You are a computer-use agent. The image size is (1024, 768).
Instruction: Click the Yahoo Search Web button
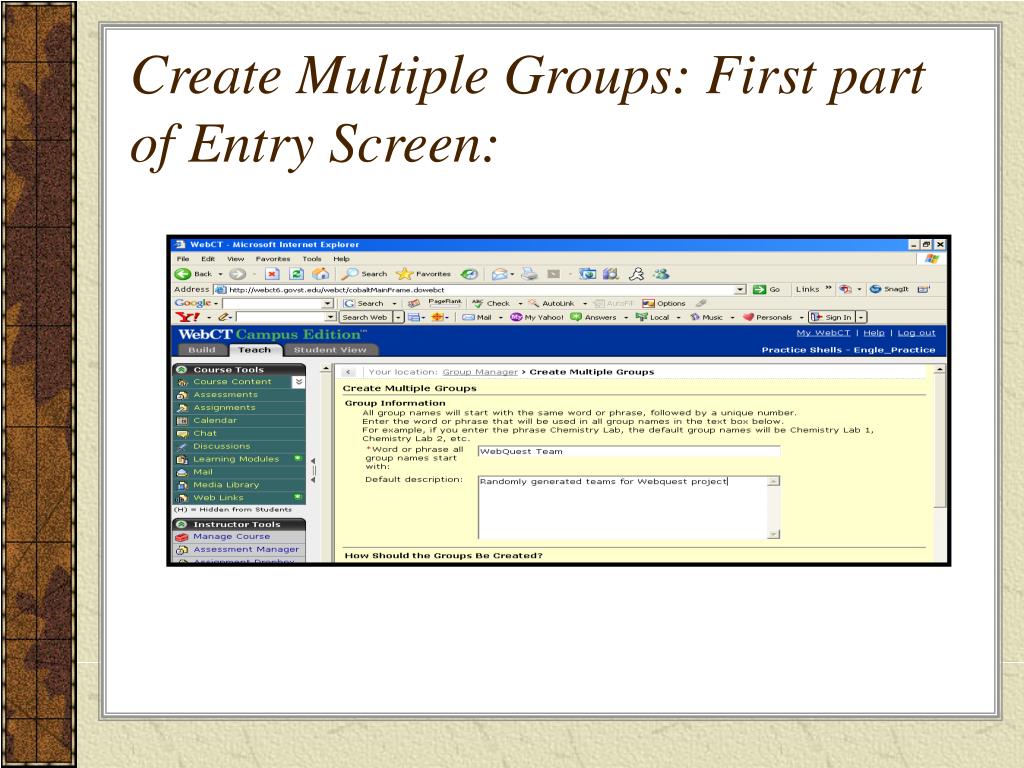point(364,317)
